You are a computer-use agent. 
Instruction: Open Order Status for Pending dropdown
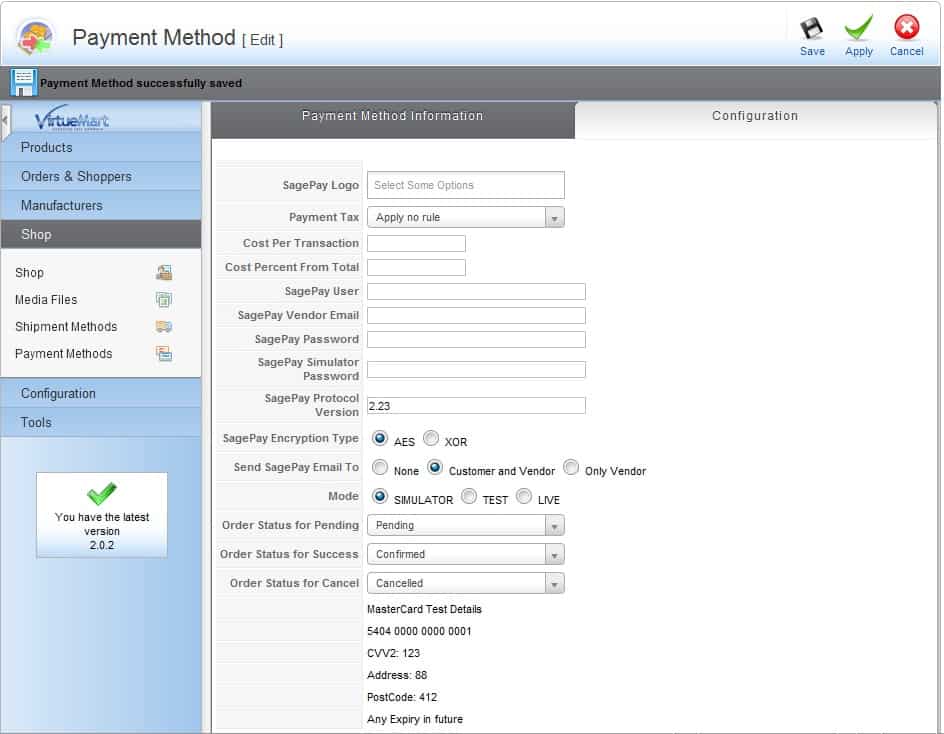(466, 525)
